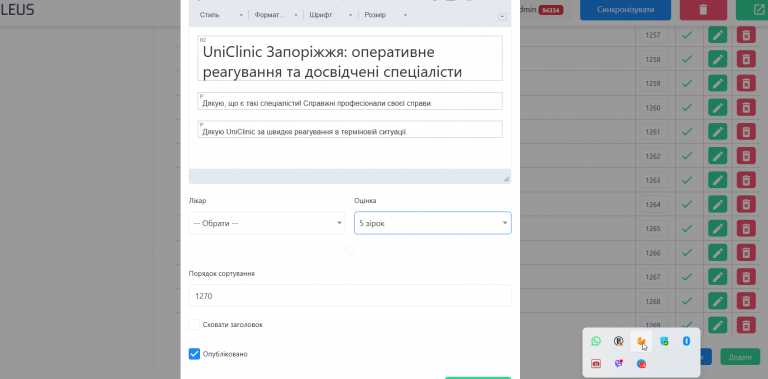Click the red trash button in header
768x379 pixels.
(x=703, y=10)
